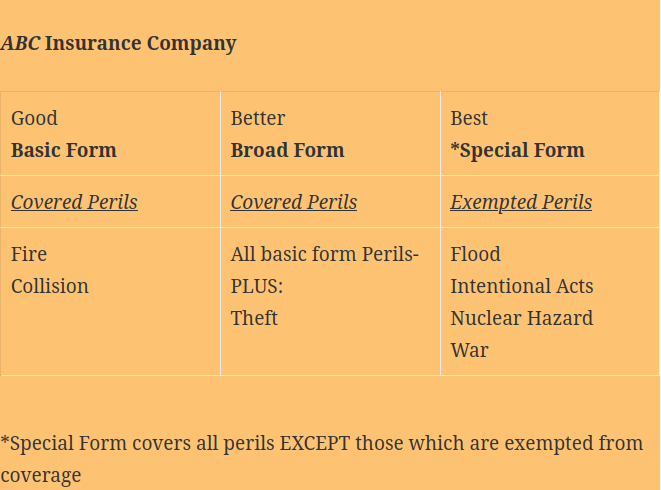Screen dimensions: 661x490
Task: Open Covered Perils link under Basic Form
Action: (74, 202)
